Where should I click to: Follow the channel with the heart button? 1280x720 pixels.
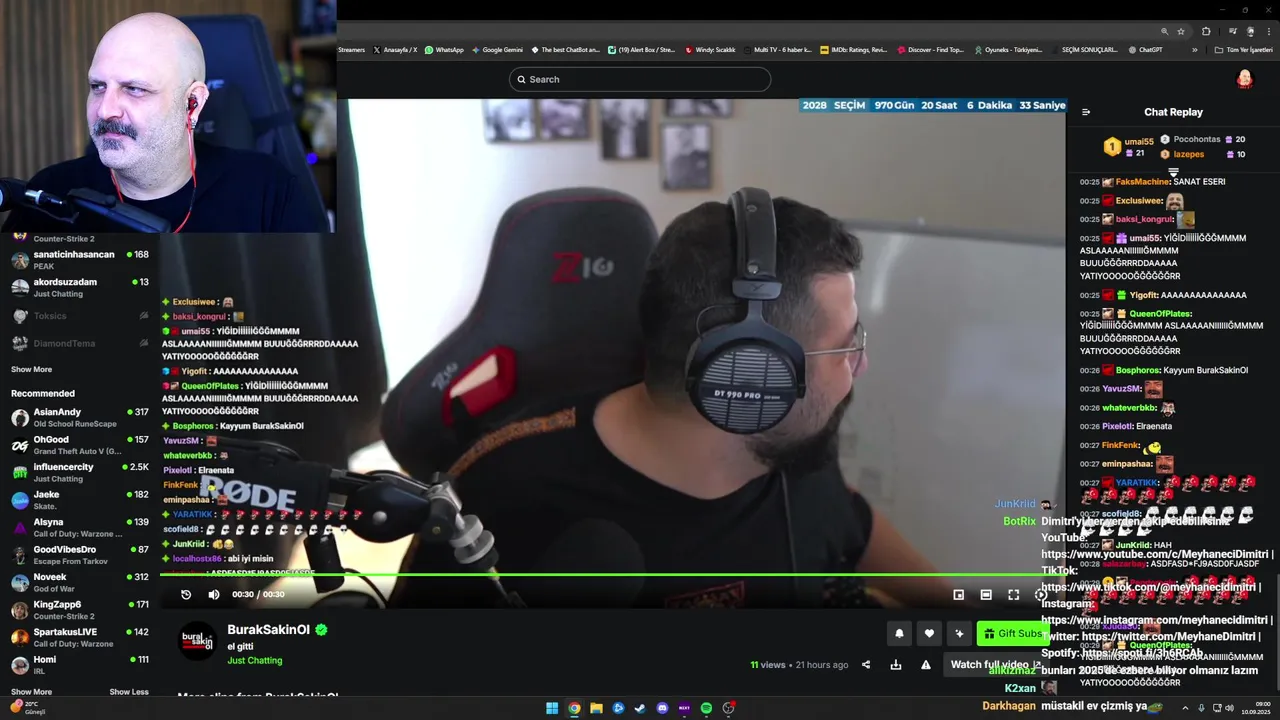[929, 633]
